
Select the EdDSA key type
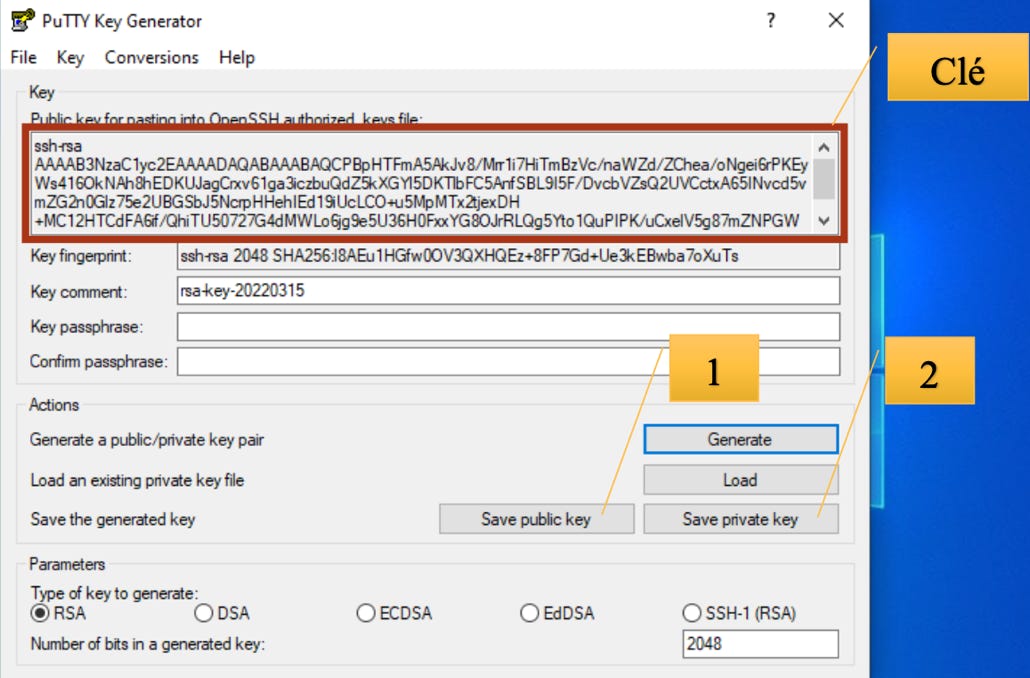(x=530, y=614)
